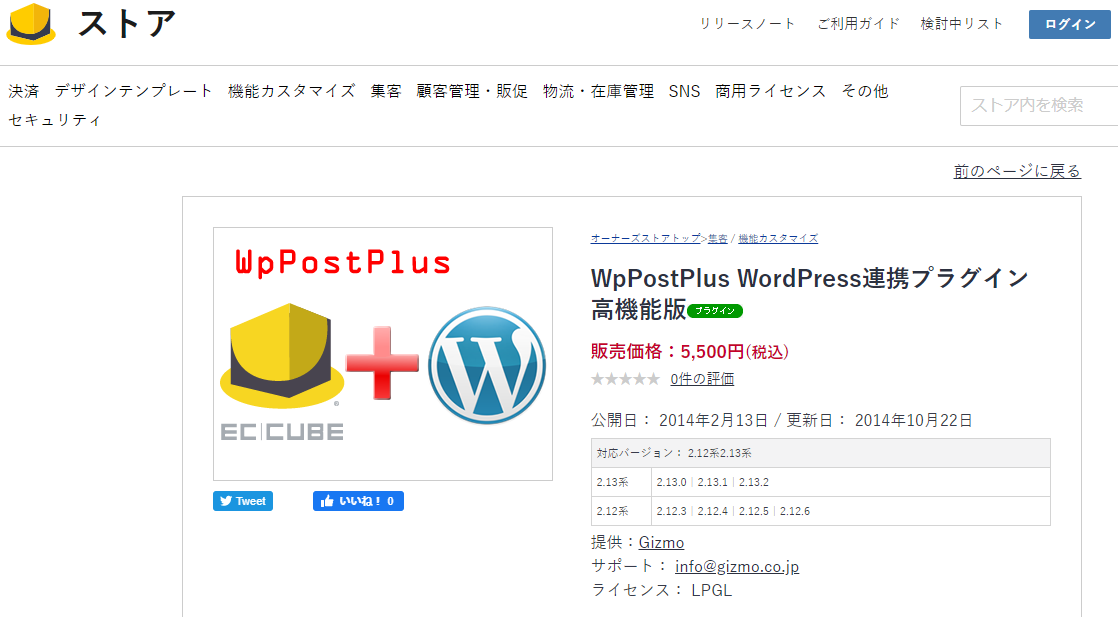Image resolution: width=1118 pixels, height=617 pixels.
Task: Click the 2.12.3 version cell
Action: (x=672, y=511)
